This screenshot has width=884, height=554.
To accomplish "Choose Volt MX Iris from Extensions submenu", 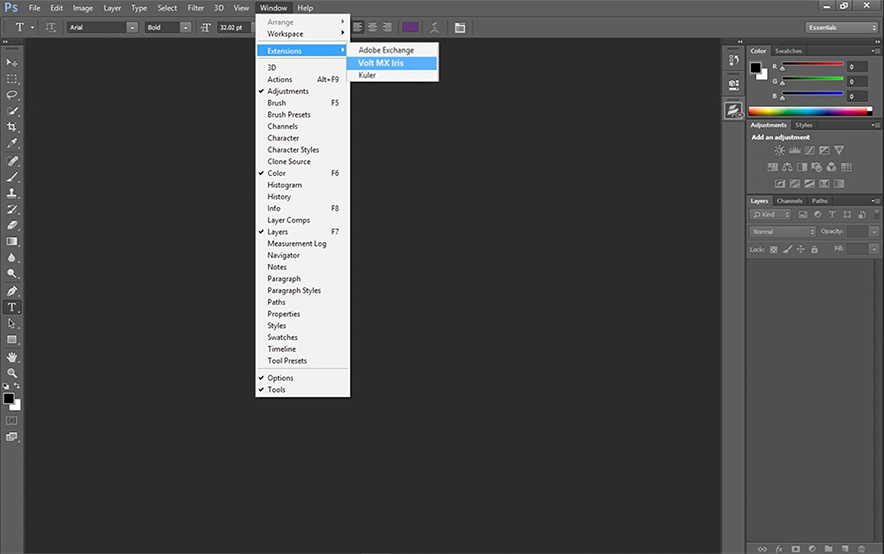I will 381,63.
